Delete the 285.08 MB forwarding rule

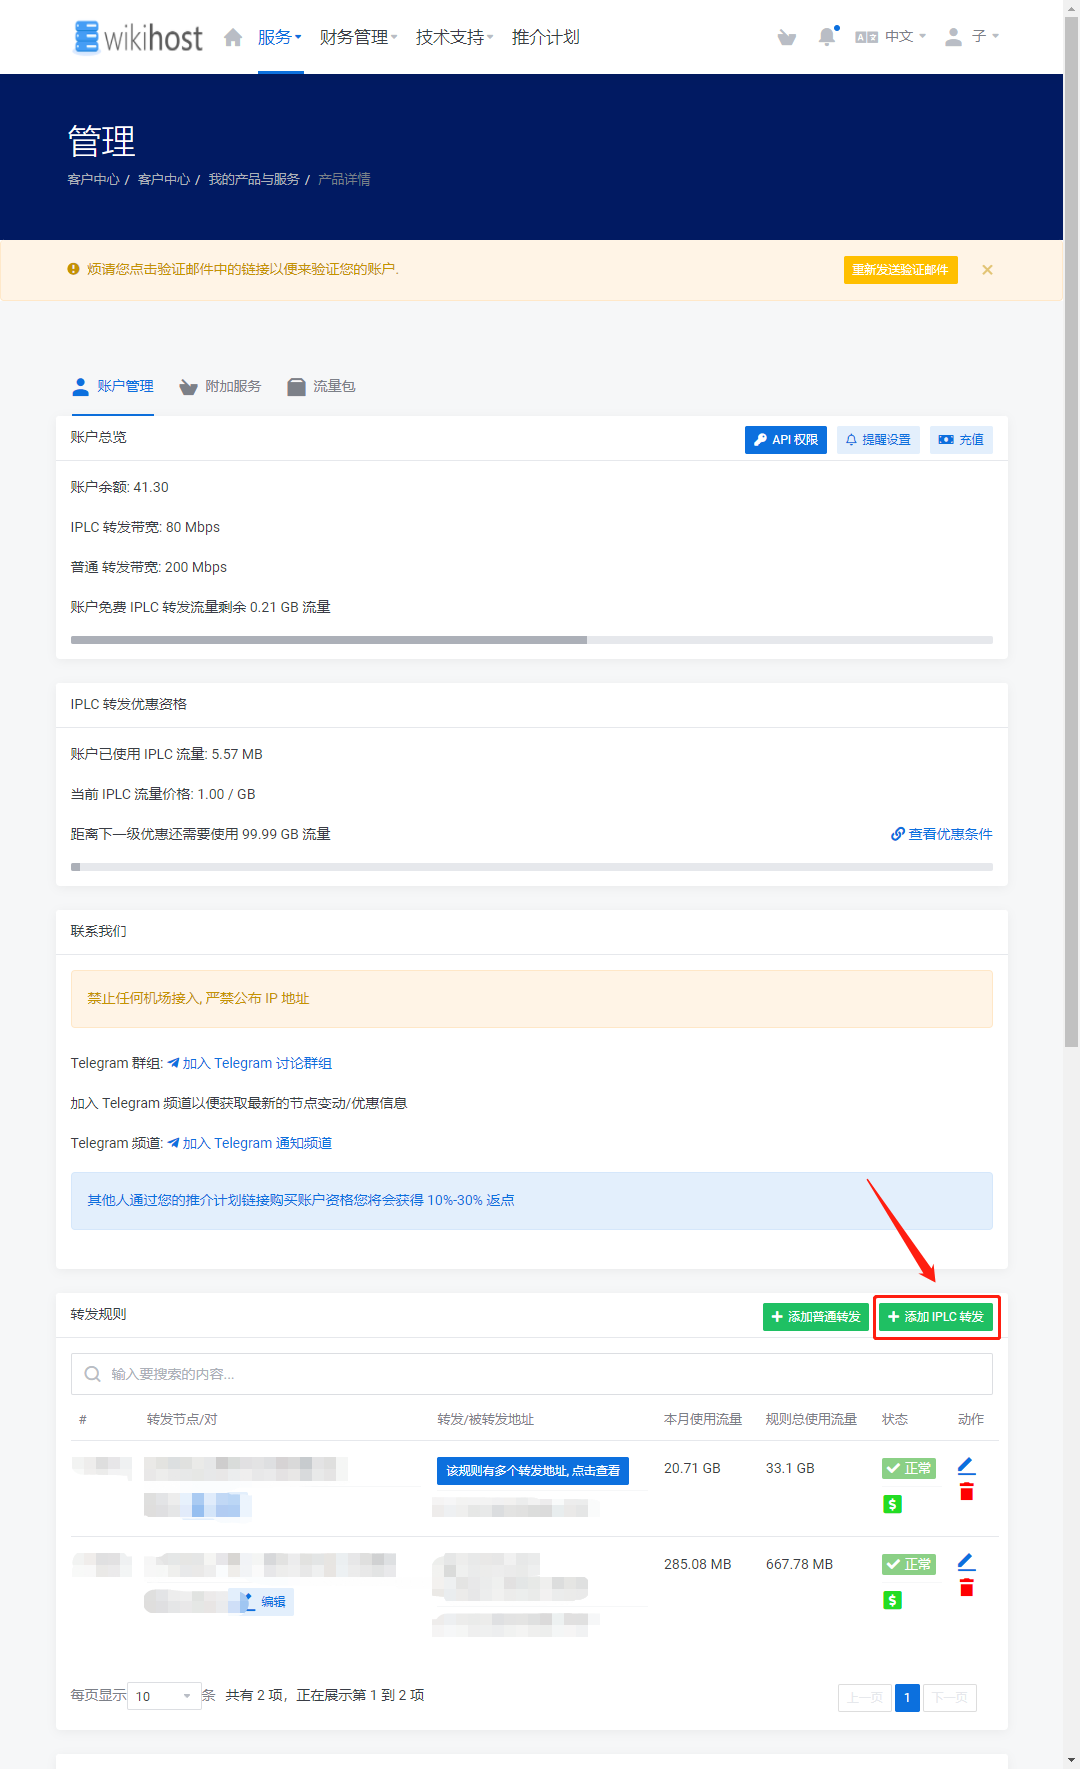[x=966, y=1588]
